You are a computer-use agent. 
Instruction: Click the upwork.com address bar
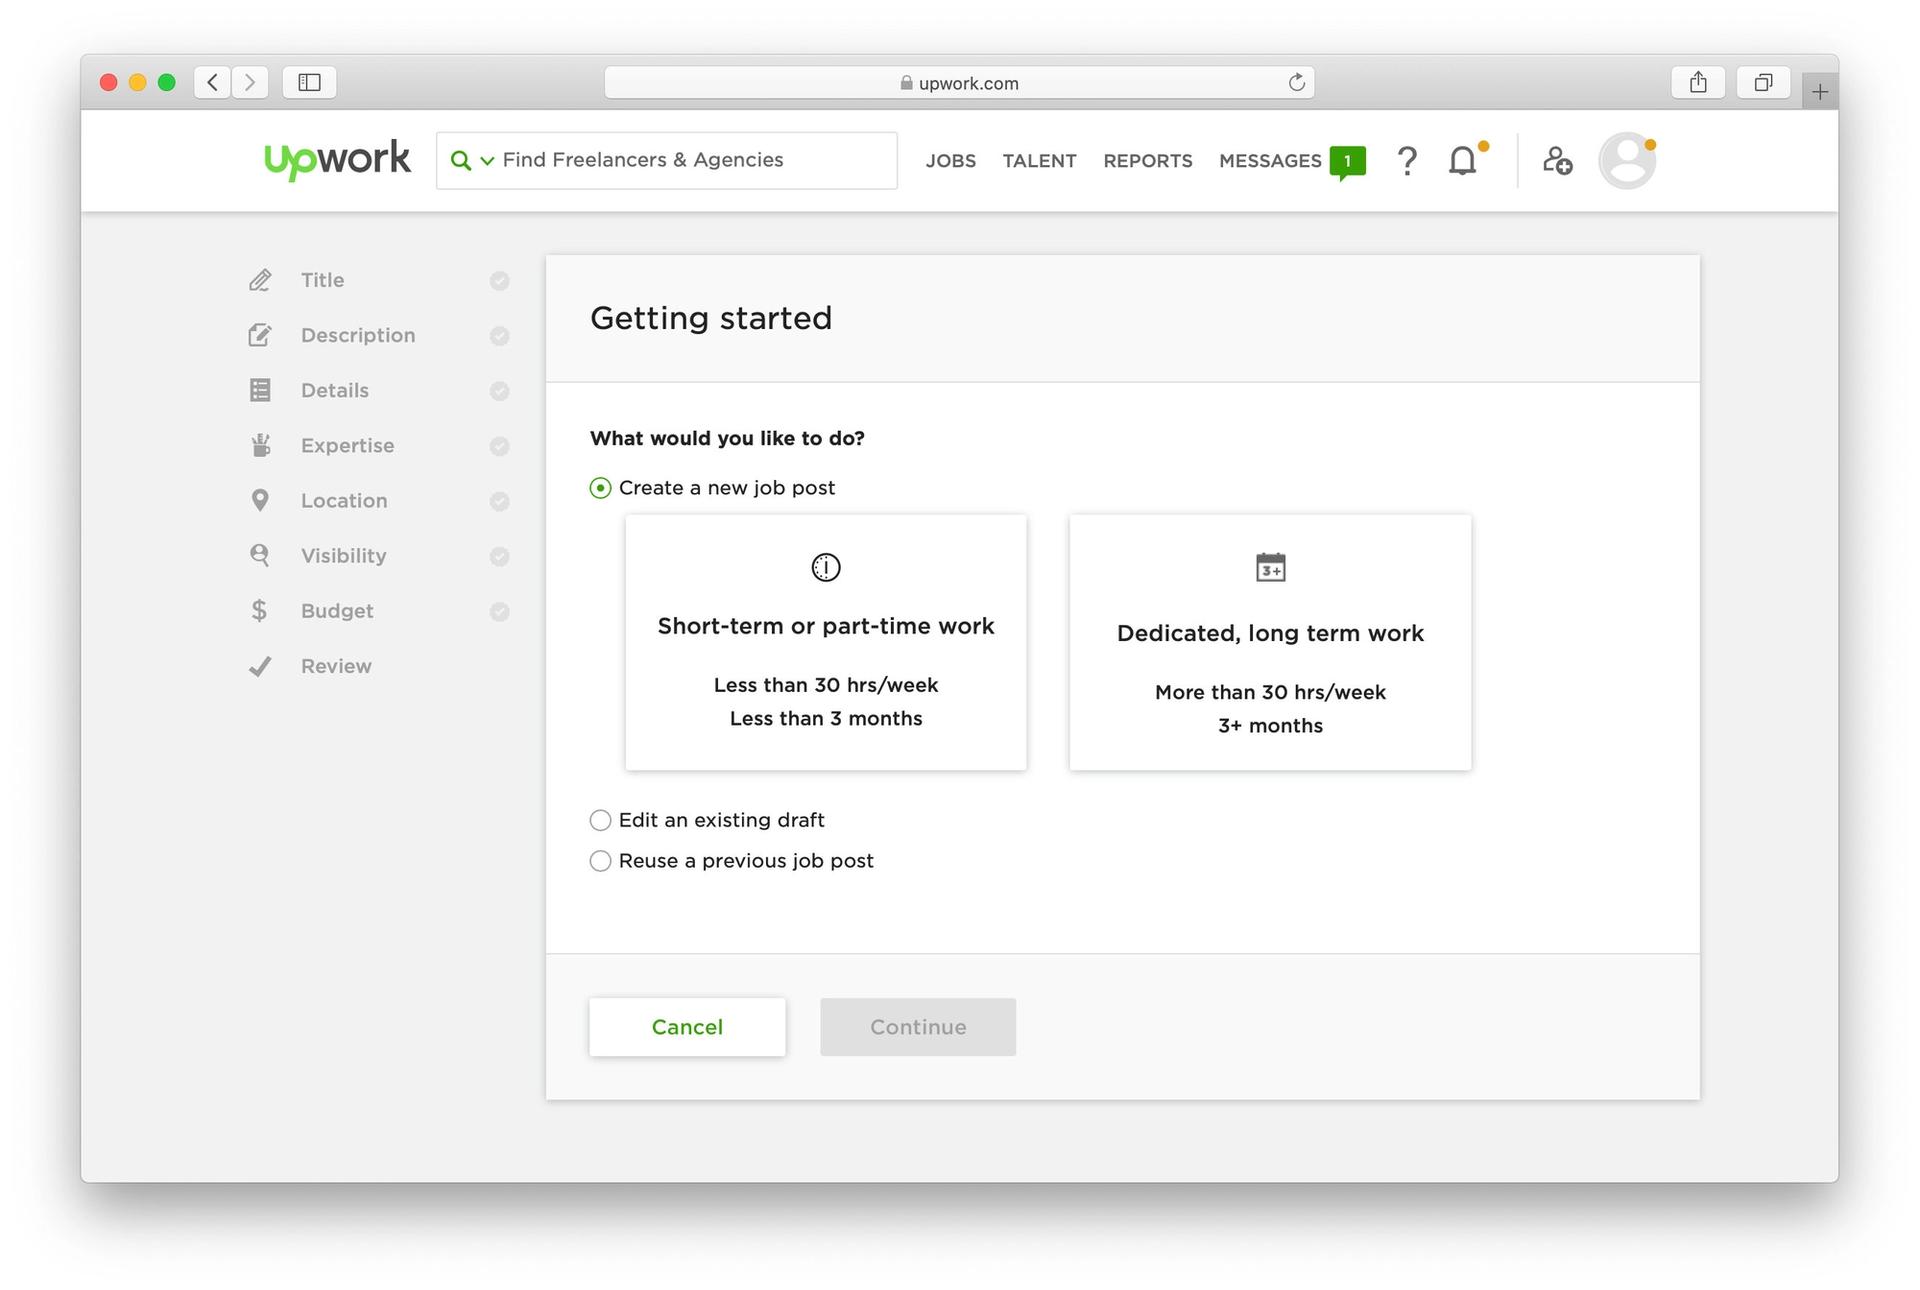959,83
